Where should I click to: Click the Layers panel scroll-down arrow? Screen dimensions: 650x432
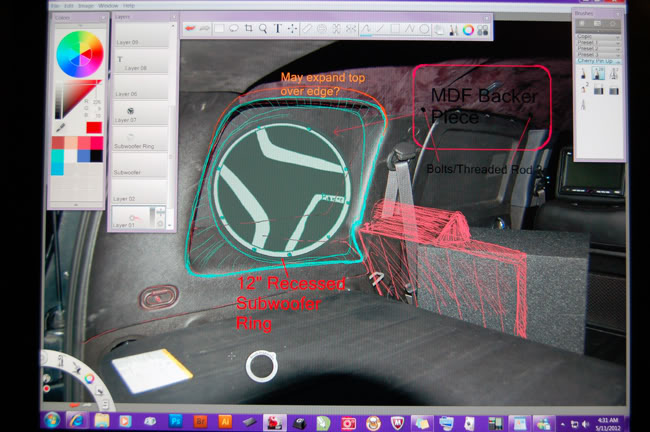pyautogui.click(x=170, y=226)
